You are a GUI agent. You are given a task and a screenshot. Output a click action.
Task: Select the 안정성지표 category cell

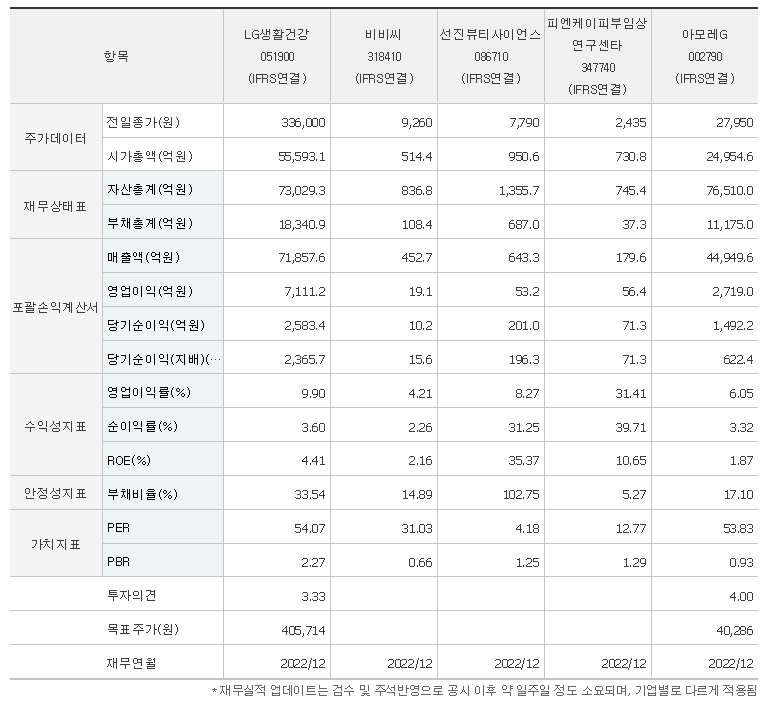pos(55,493)
